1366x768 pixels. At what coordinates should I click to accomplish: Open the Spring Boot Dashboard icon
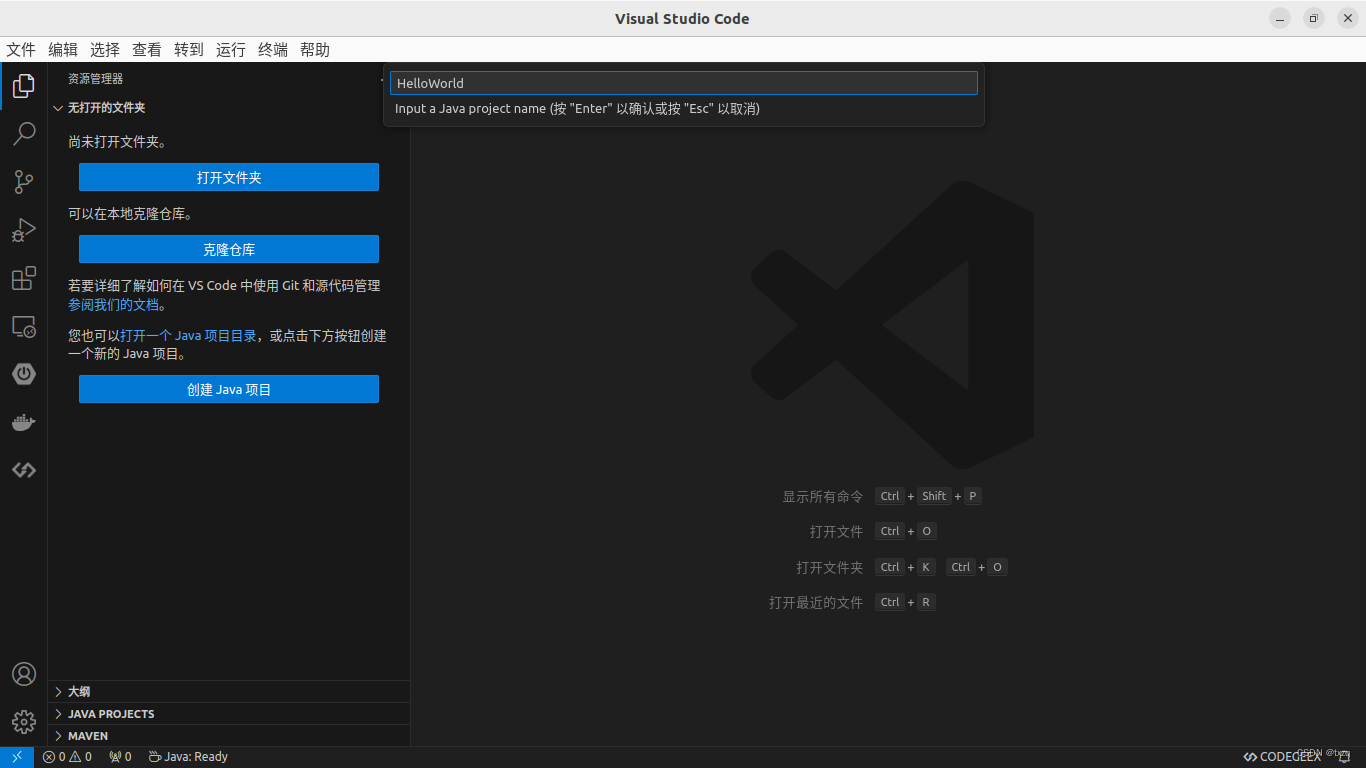point(24,374)
